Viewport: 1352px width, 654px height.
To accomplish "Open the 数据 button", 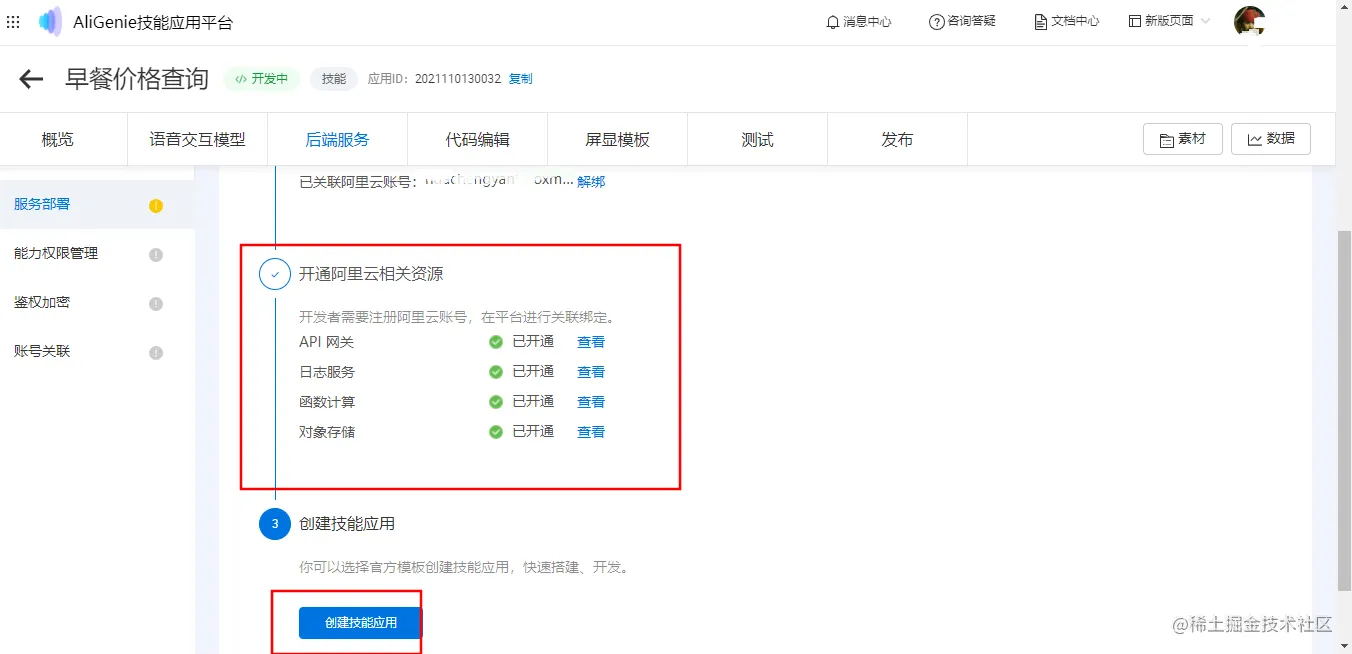I will 1270,139.
